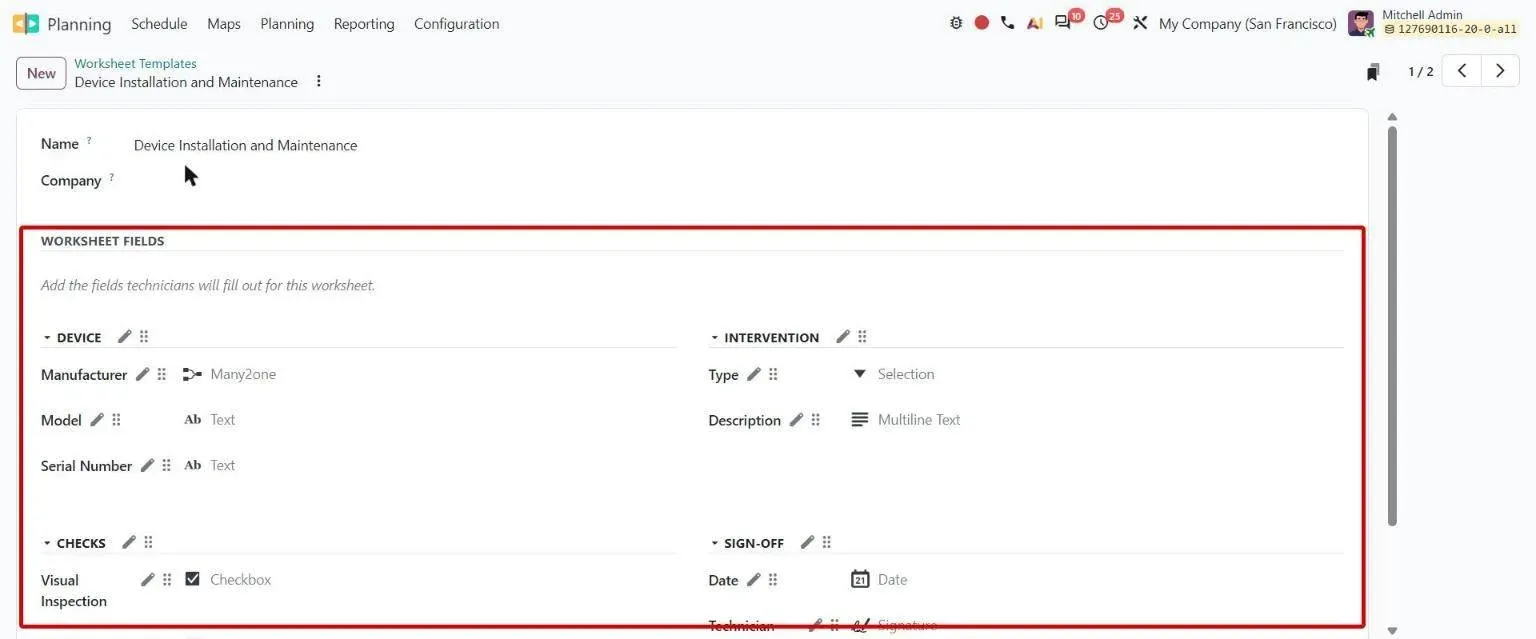
Task: Go to Worksheet Templates breadcrumb link
Action: pos(135,63)
